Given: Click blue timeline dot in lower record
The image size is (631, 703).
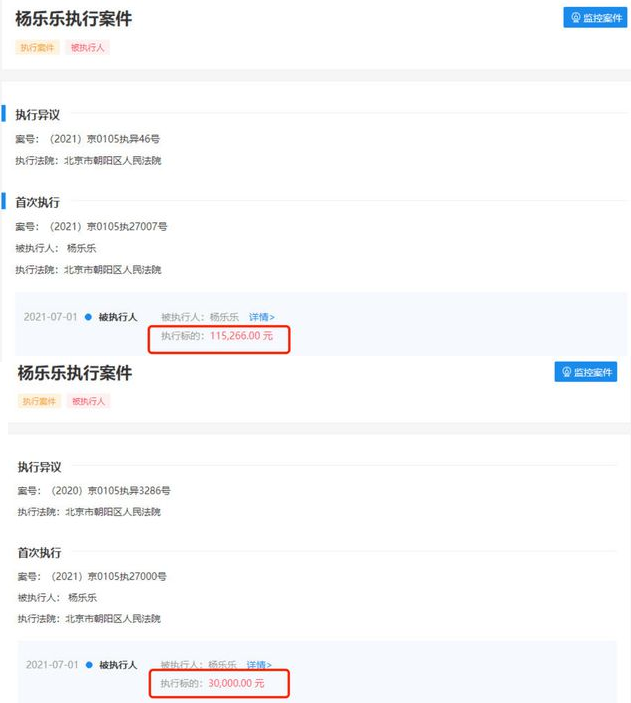Looking at the screenshot, I should (x=89, y=665).
